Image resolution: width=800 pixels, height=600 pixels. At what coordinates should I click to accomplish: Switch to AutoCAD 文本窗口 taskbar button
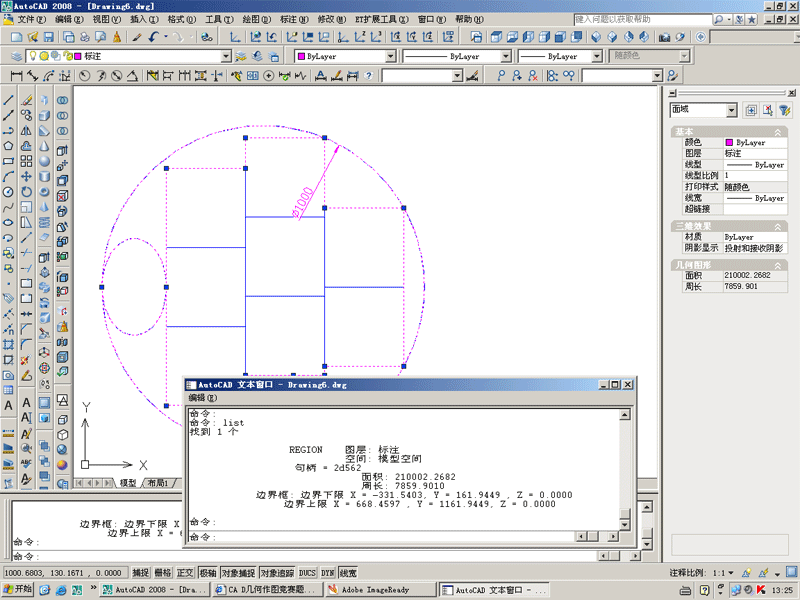(x=494, y=590)
